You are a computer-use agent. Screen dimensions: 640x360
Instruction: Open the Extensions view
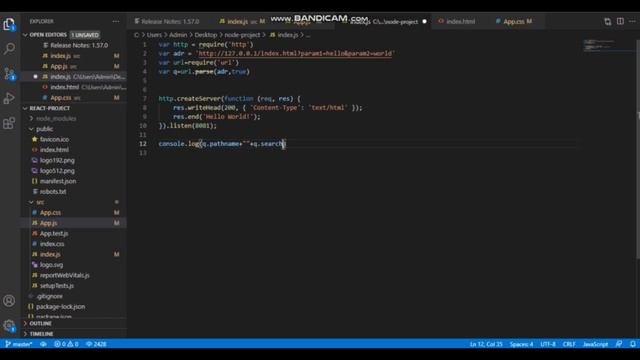point(9,123)
